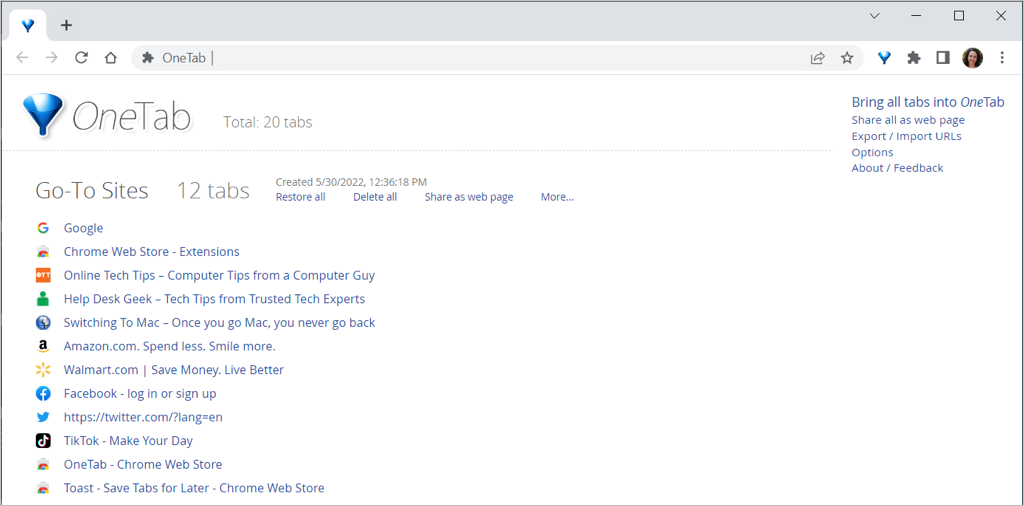Screen dimensions: 1024x506
Task: Click the share page icon in address bar
Action: pyautogui.click(x=818, y=58)
